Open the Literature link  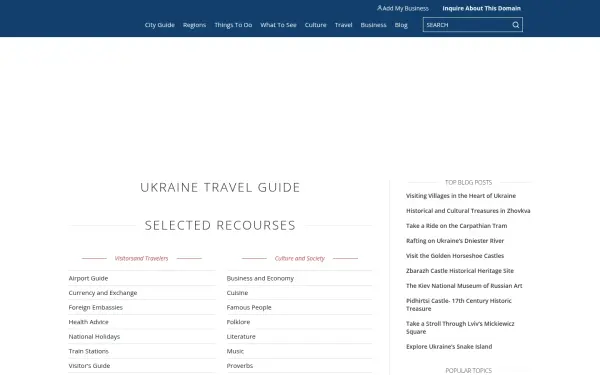[241, 336]
